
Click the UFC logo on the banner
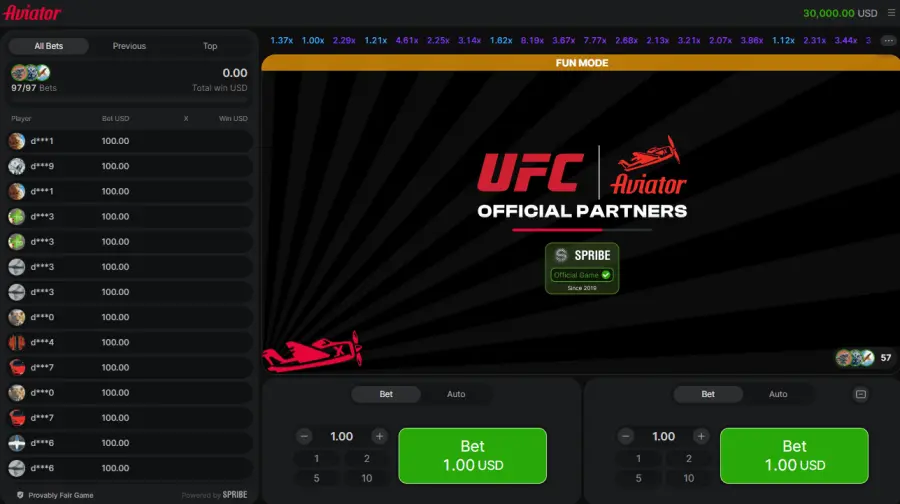pos(531,172)
